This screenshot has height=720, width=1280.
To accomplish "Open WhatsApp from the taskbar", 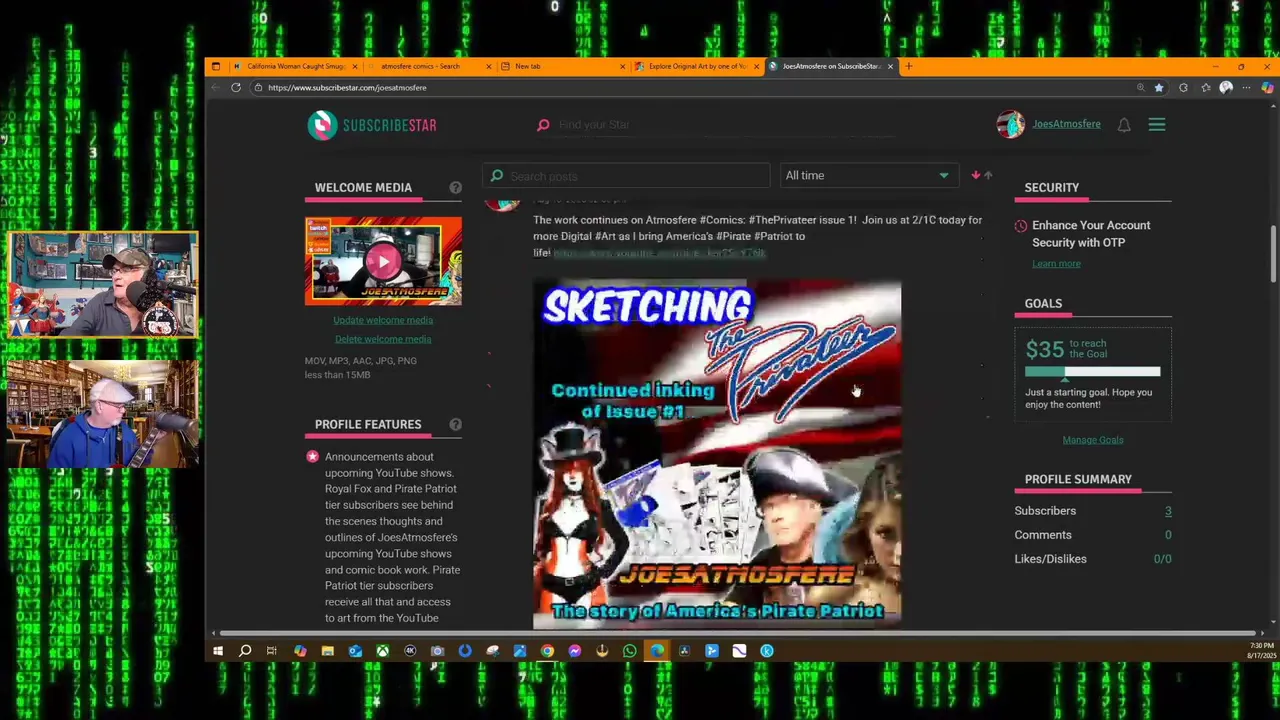I will point(629,651).
